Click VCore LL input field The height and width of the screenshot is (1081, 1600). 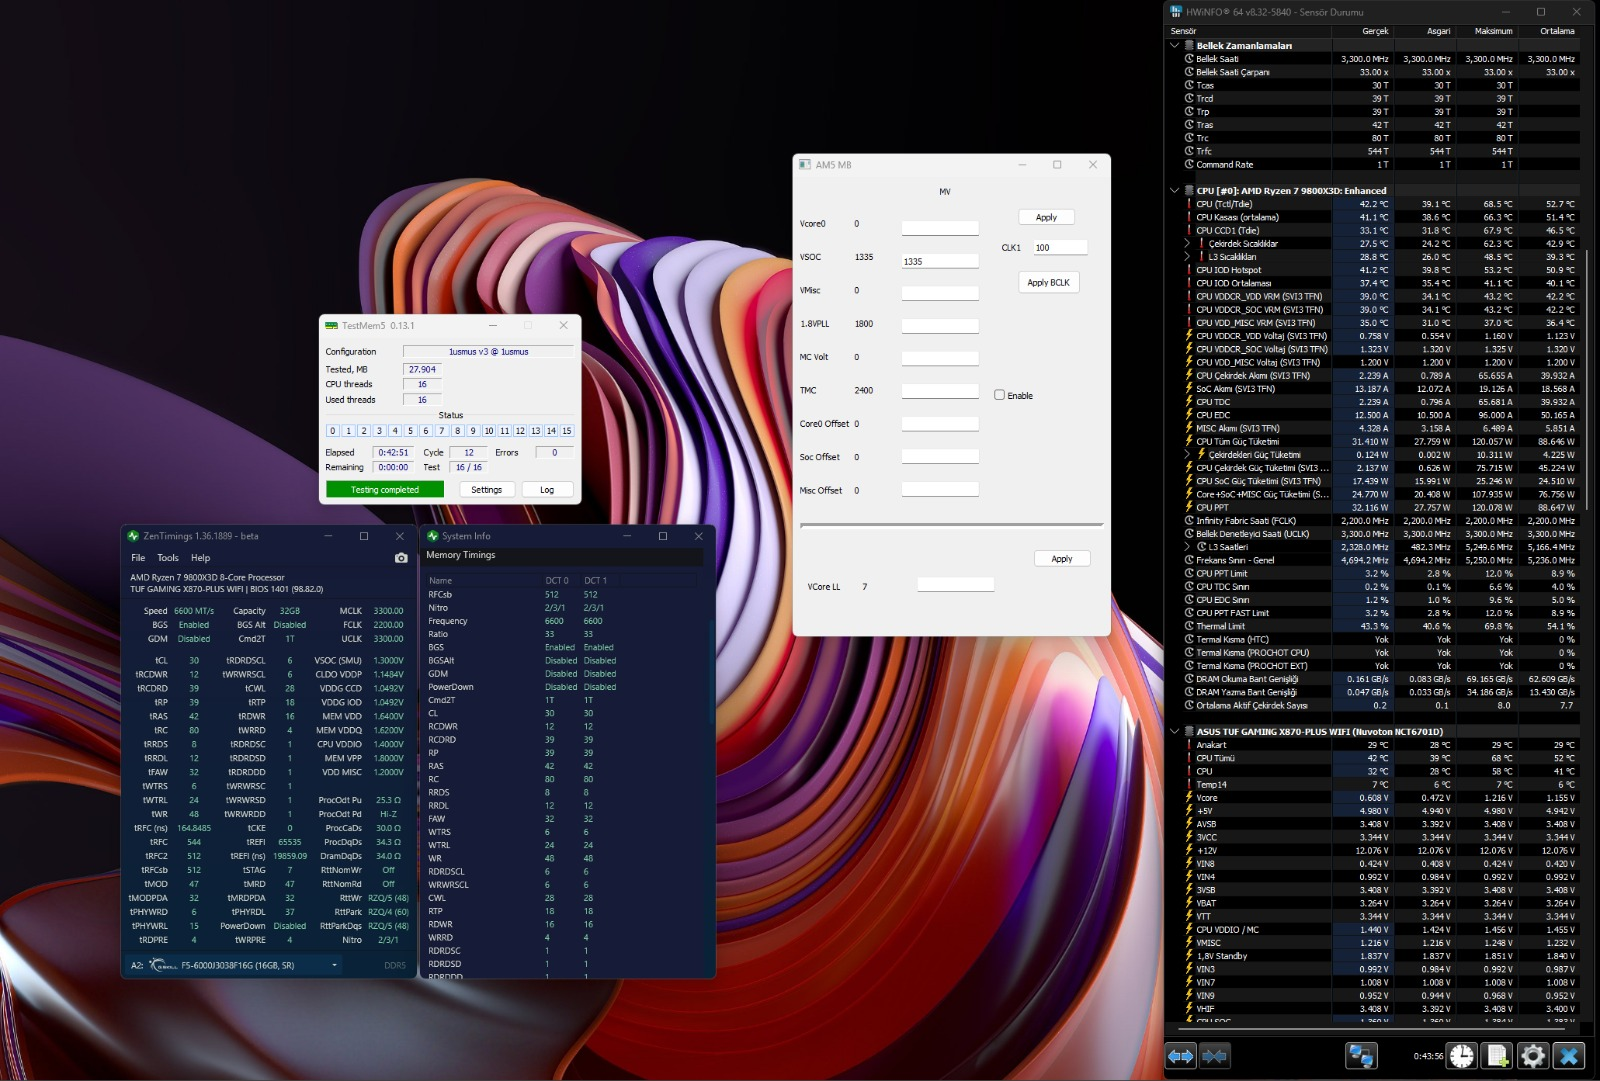[x=956, y=584]
